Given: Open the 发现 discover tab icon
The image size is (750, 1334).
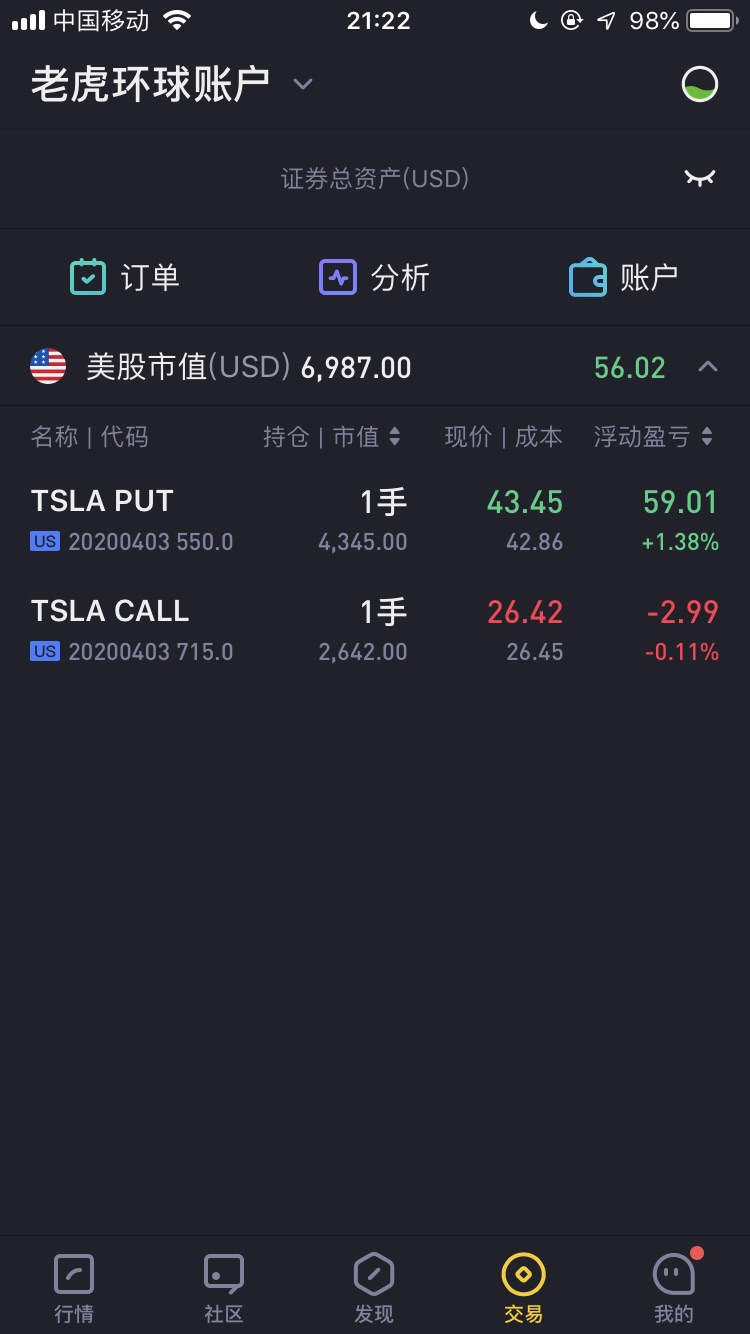Looking at the screenshot, I should [374, 1275].
